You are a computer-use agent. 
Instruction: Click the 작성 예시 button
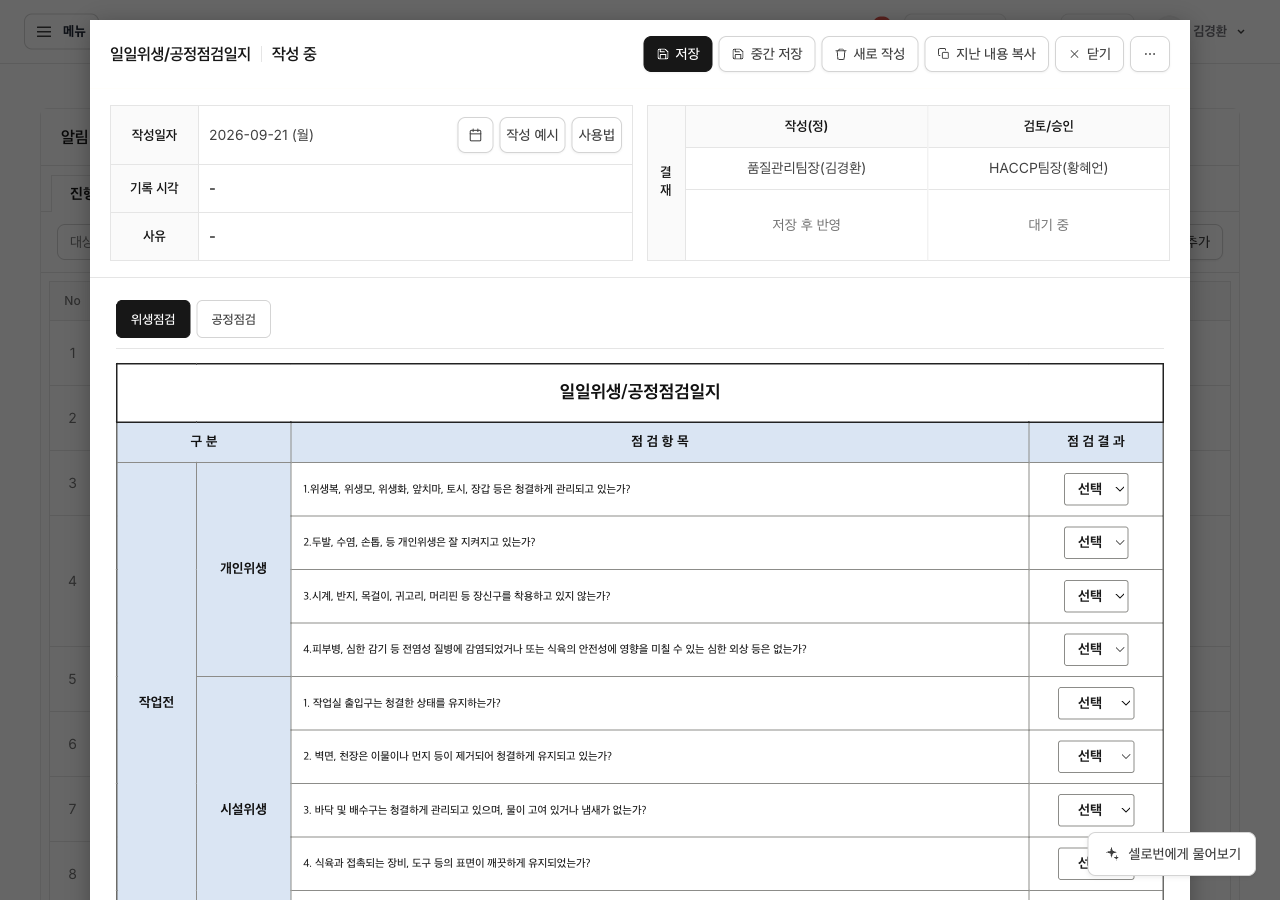pyautogui.click(x=532, y=135)
